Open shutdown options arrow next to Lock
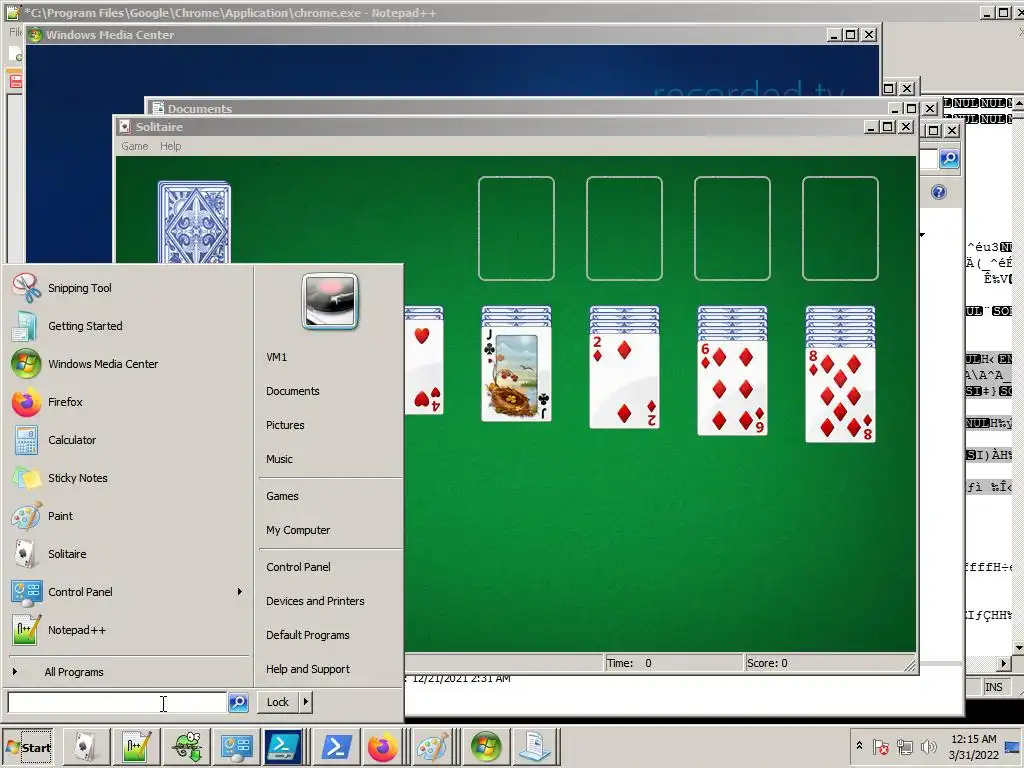1024x768 pixels. 306,702
